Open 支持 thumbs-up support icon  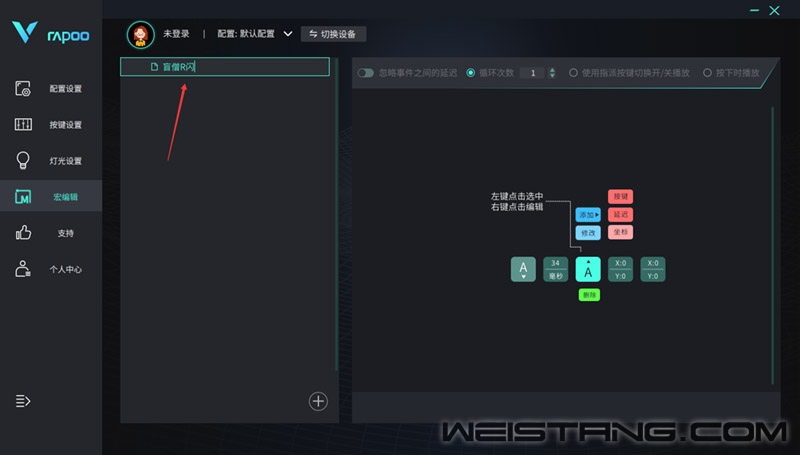[x=23, y=233]
